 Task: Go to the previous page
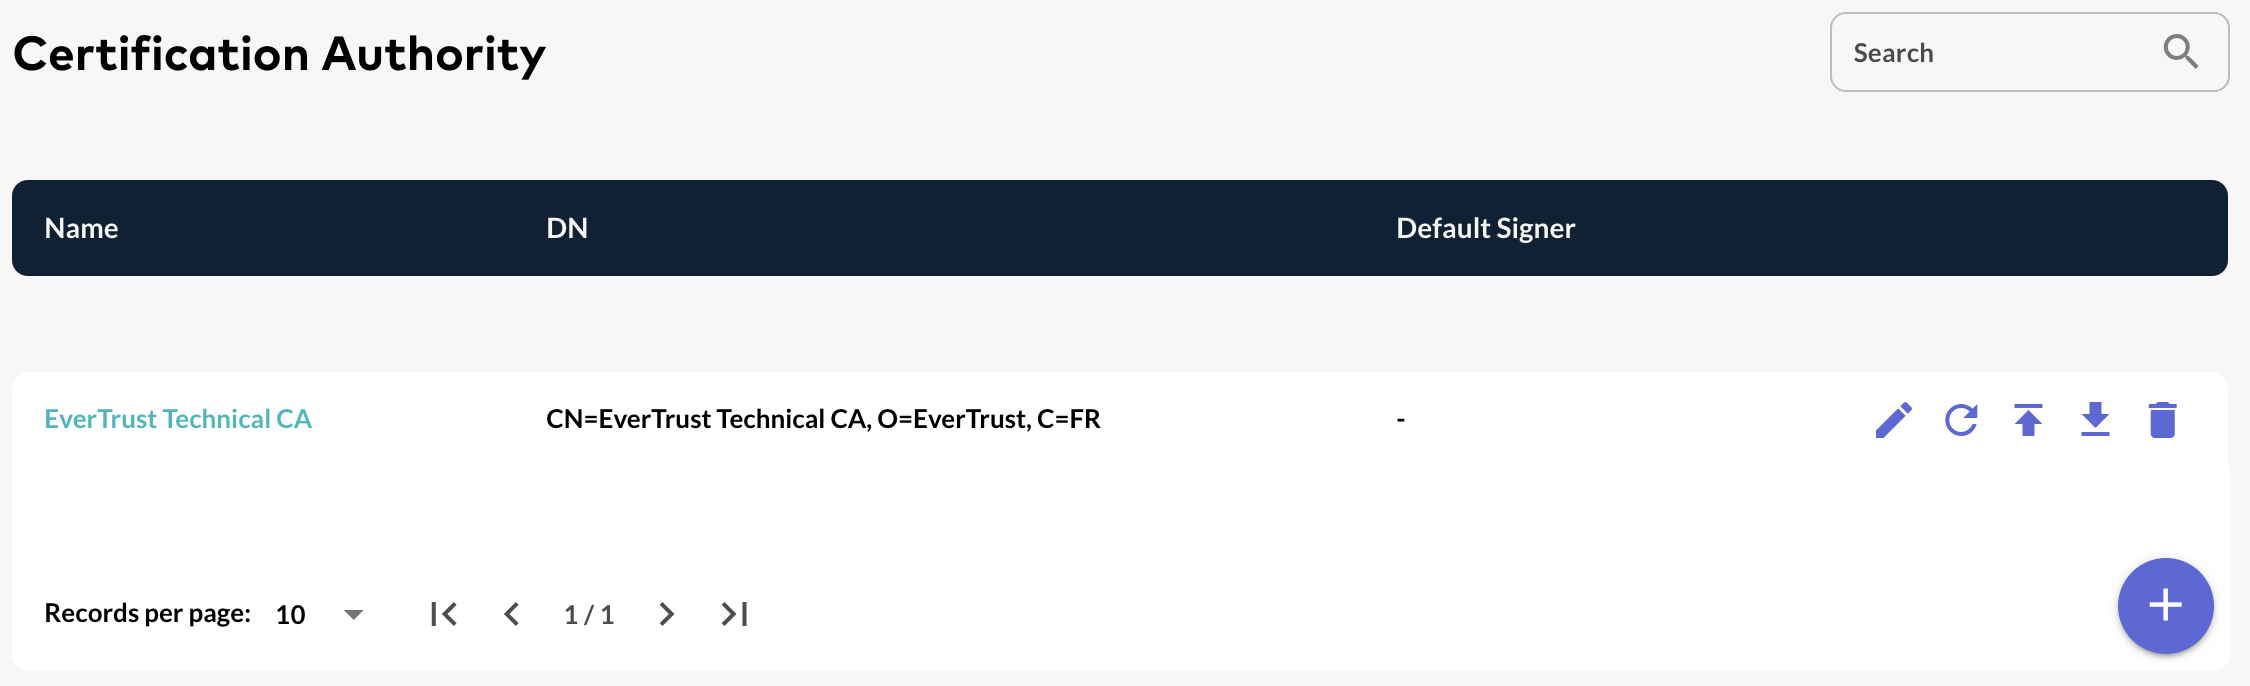coord(512,614)
